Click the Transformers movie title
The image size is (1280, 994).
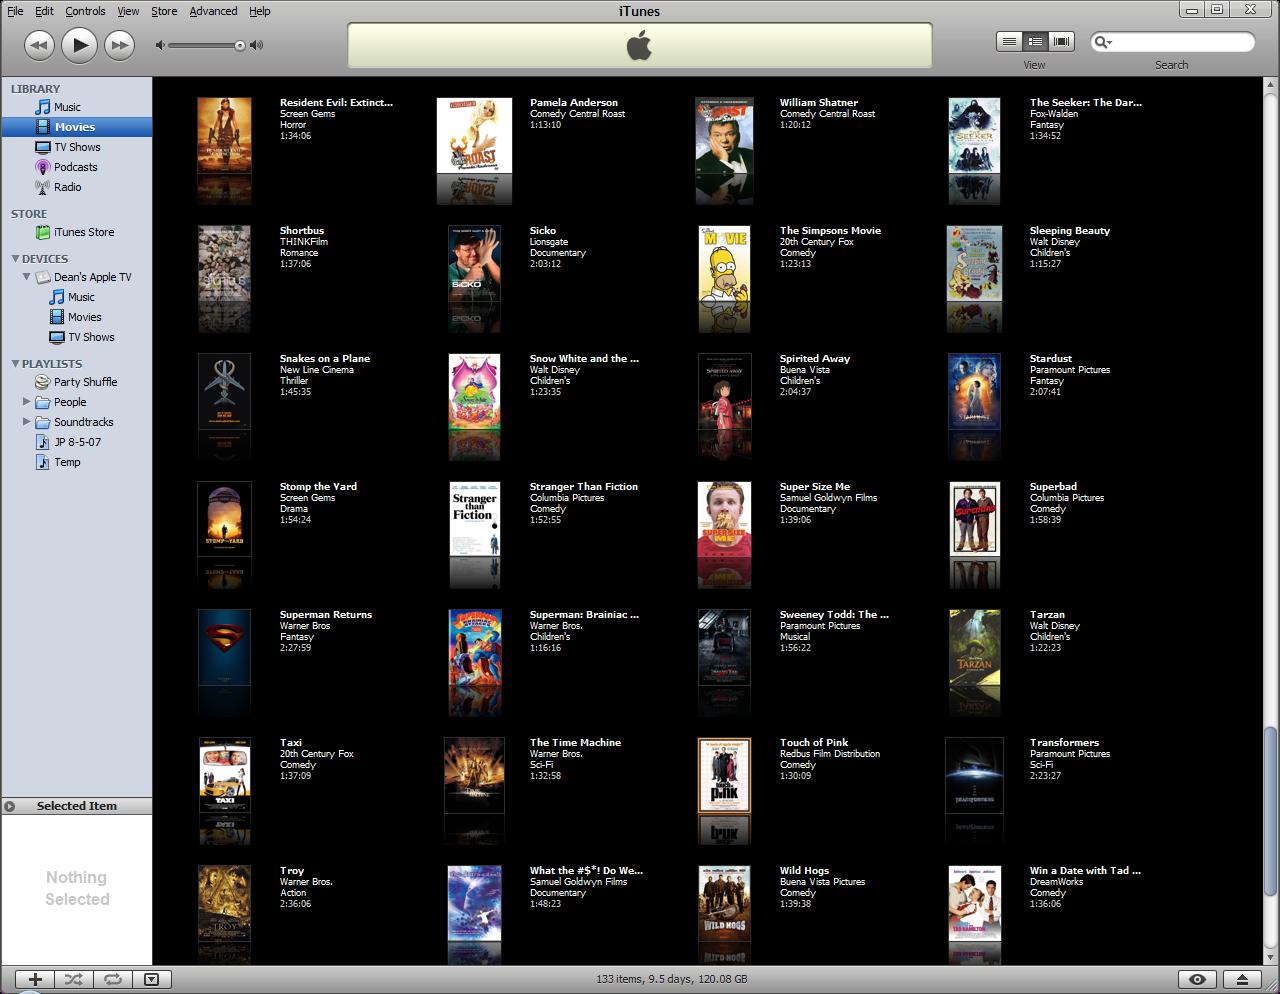click(x=1064, y=743)
